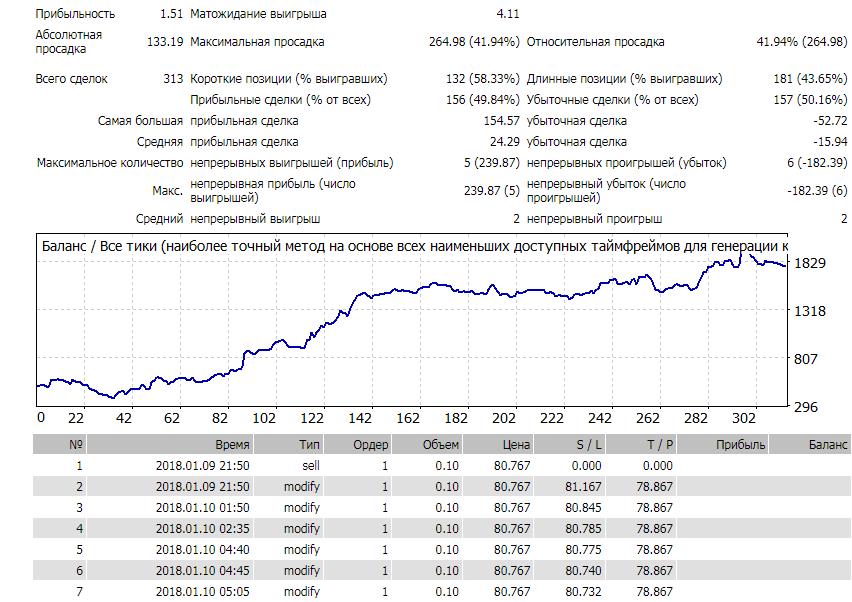Select the modify row timed 2018.01.10 05:05
This screenshot has height=602, width=852.
(202, 591)
